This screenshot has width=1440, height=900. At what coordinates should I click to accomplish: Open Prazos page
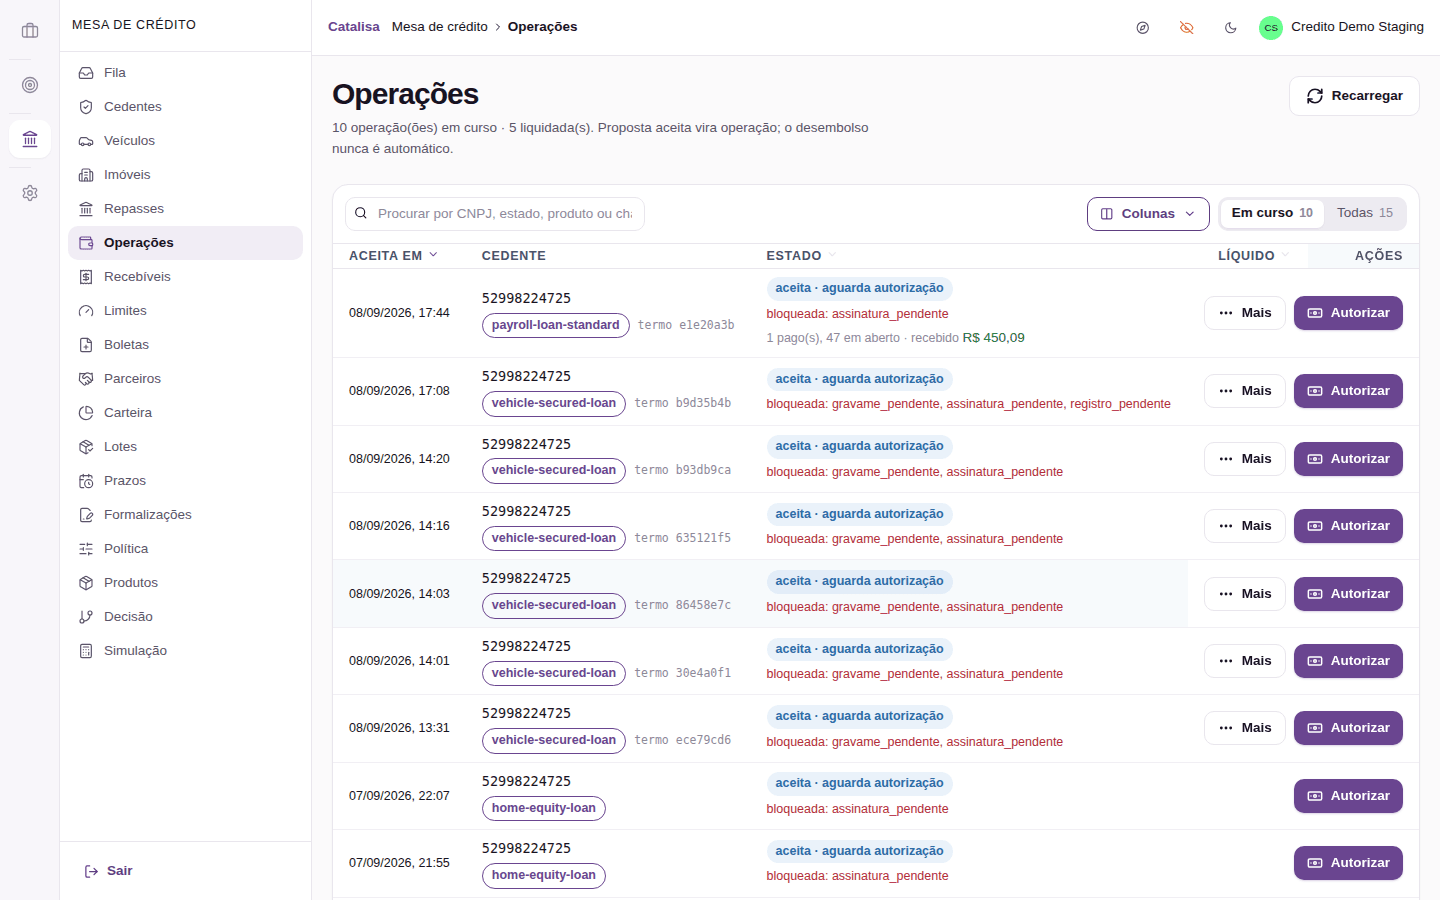tap(185, 481)
